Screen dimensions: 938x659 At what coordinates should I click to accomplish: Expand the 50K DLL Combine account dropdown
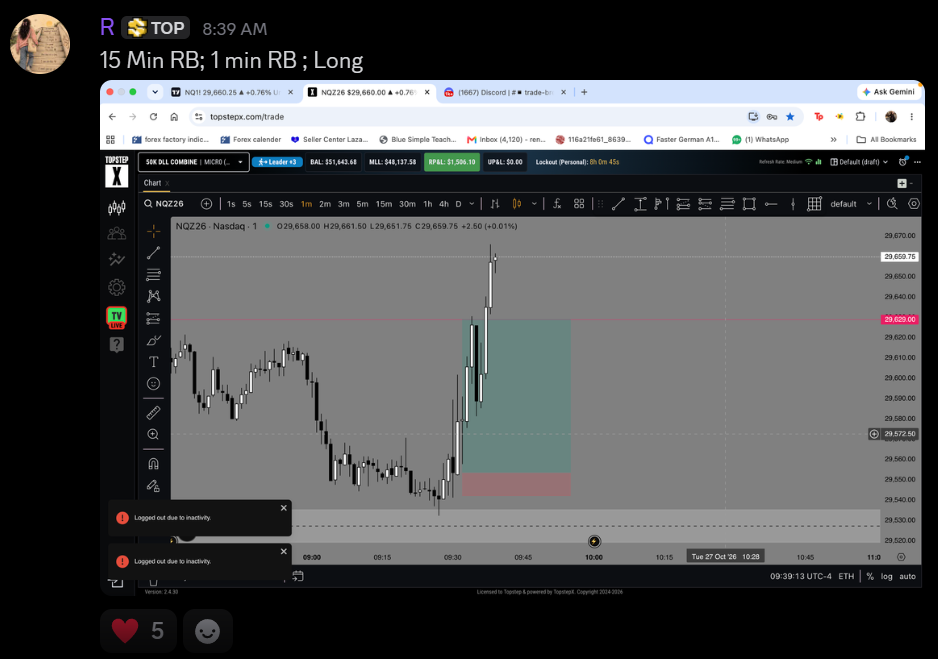pyautogui.click(x=194, y=162)
